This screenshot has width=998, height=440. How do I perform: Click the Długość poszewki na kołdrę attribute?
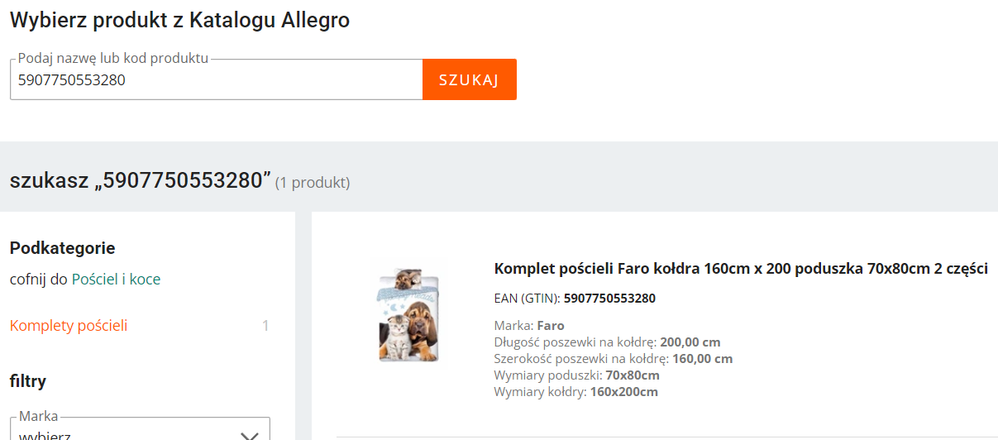coord(607,342)
